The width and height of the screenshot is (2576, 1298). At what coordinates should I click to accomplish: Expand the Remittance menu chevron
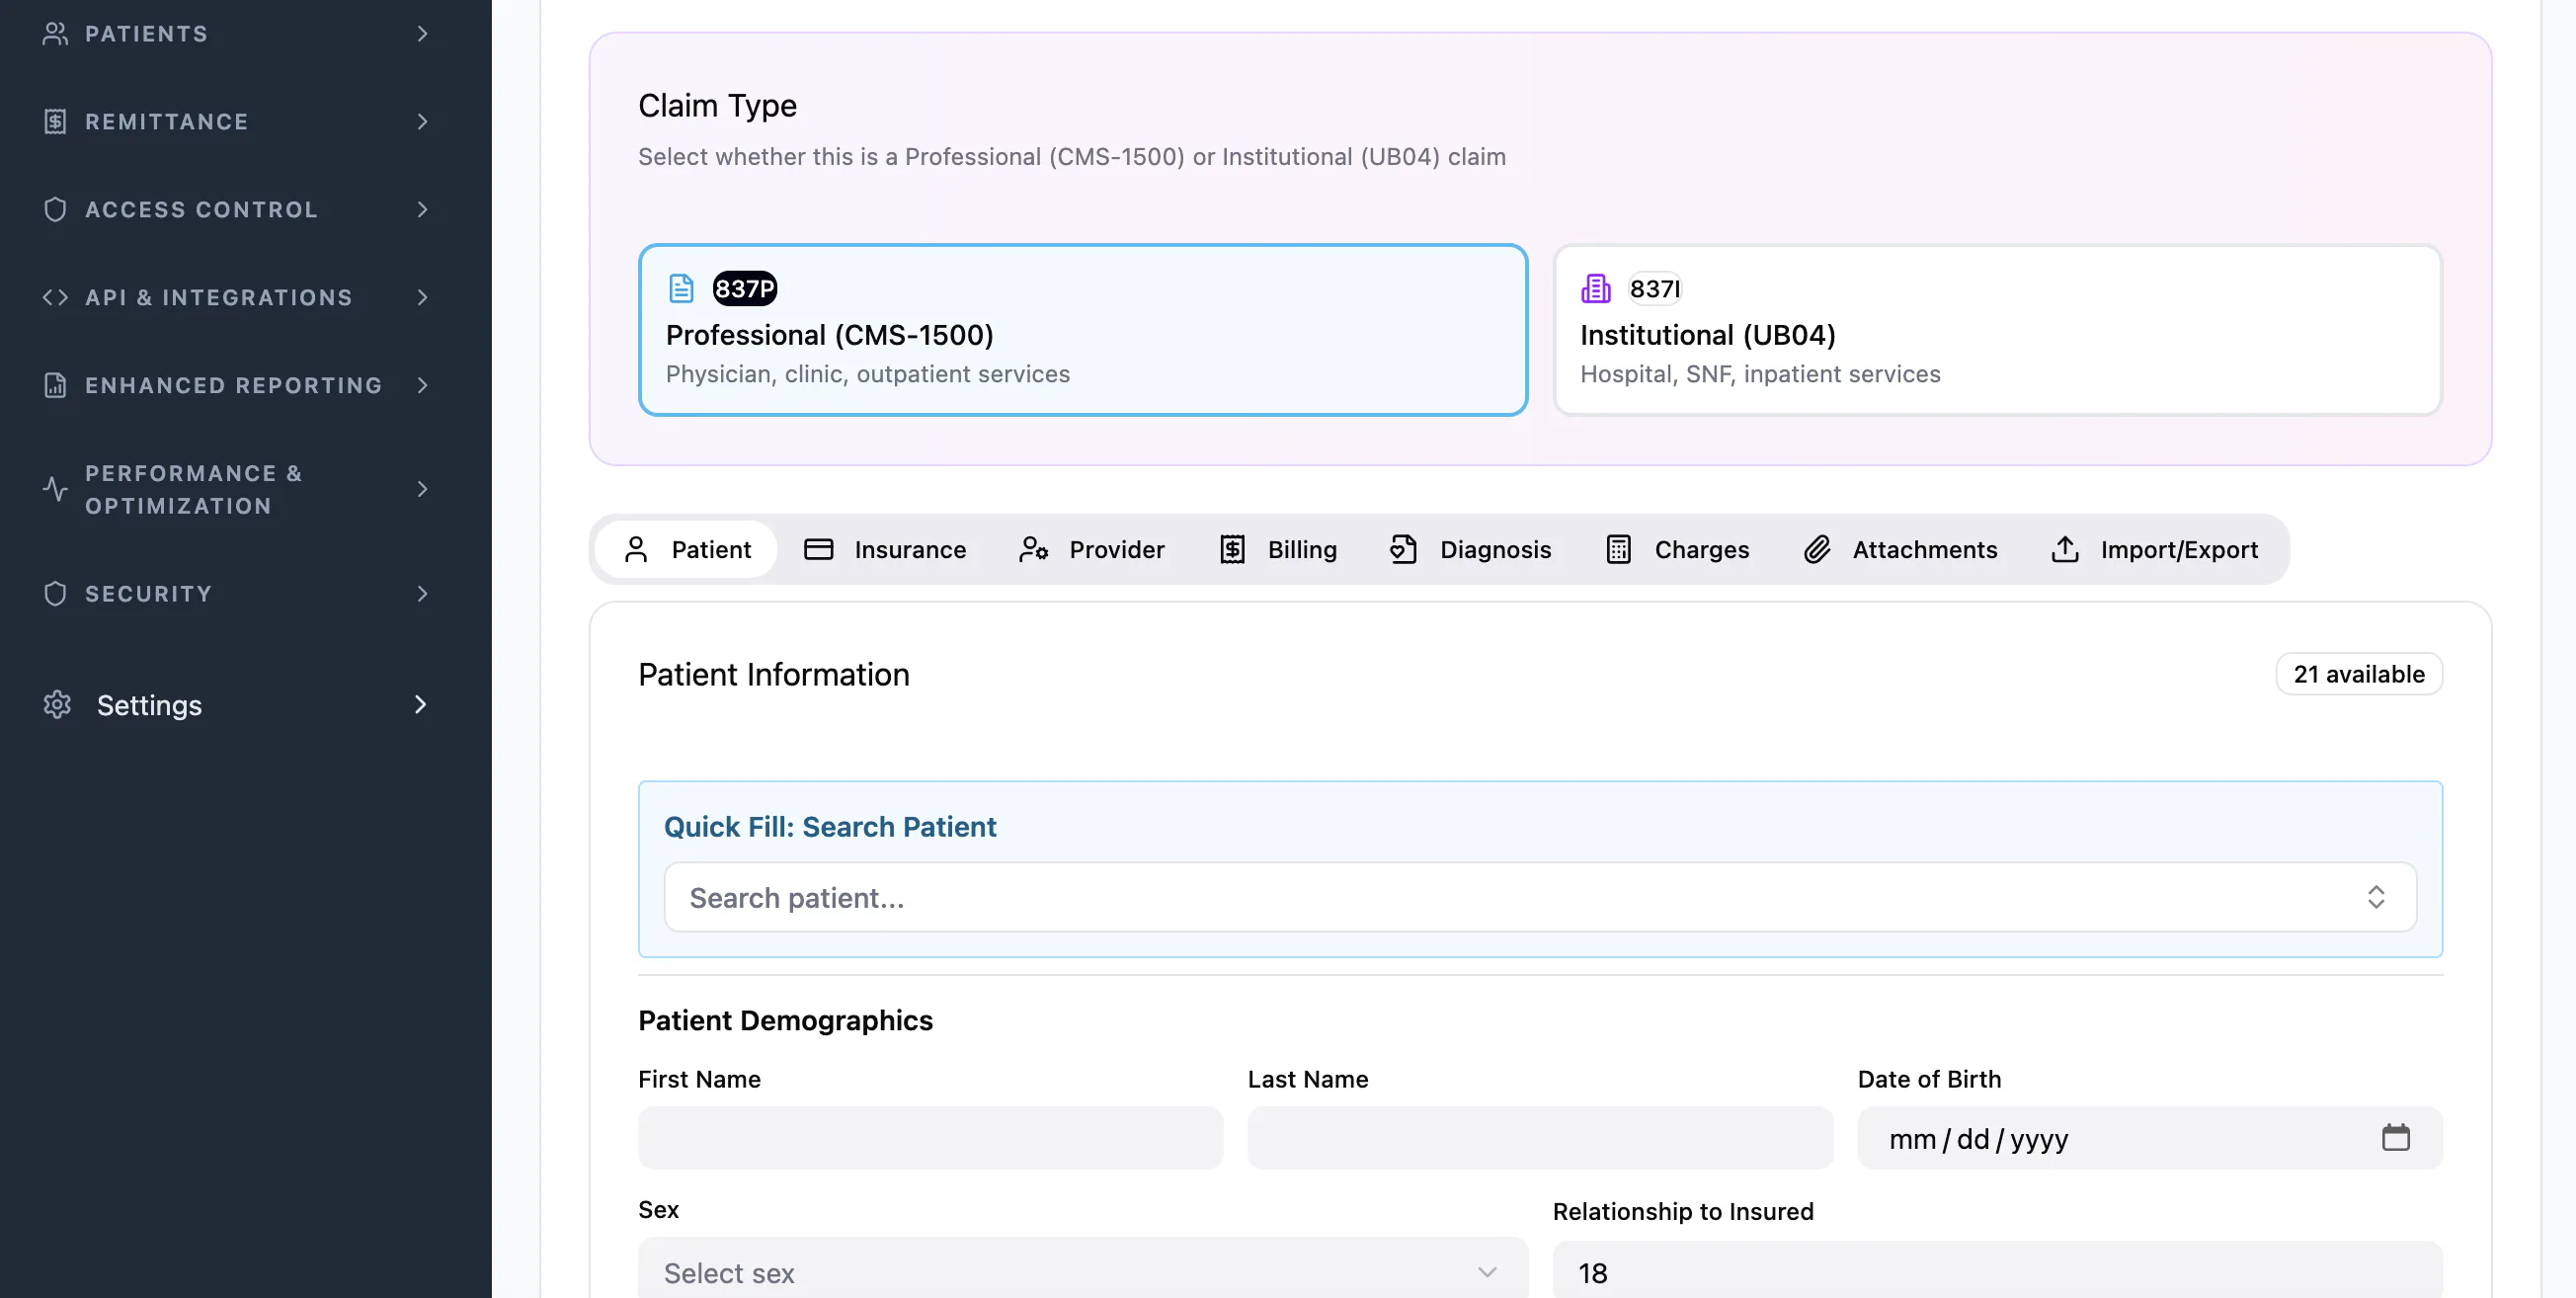422,122
